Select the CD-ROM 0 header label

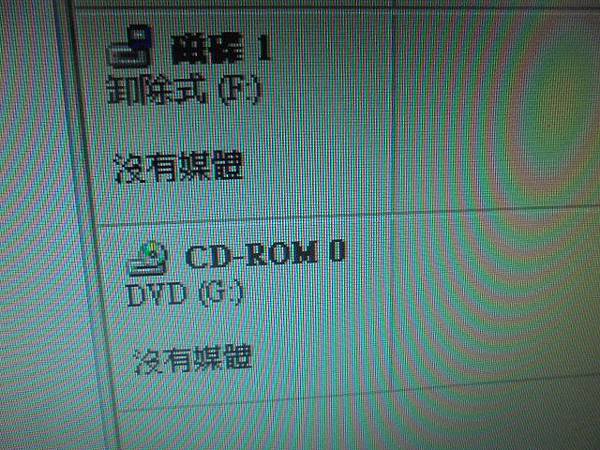[265, 253]
